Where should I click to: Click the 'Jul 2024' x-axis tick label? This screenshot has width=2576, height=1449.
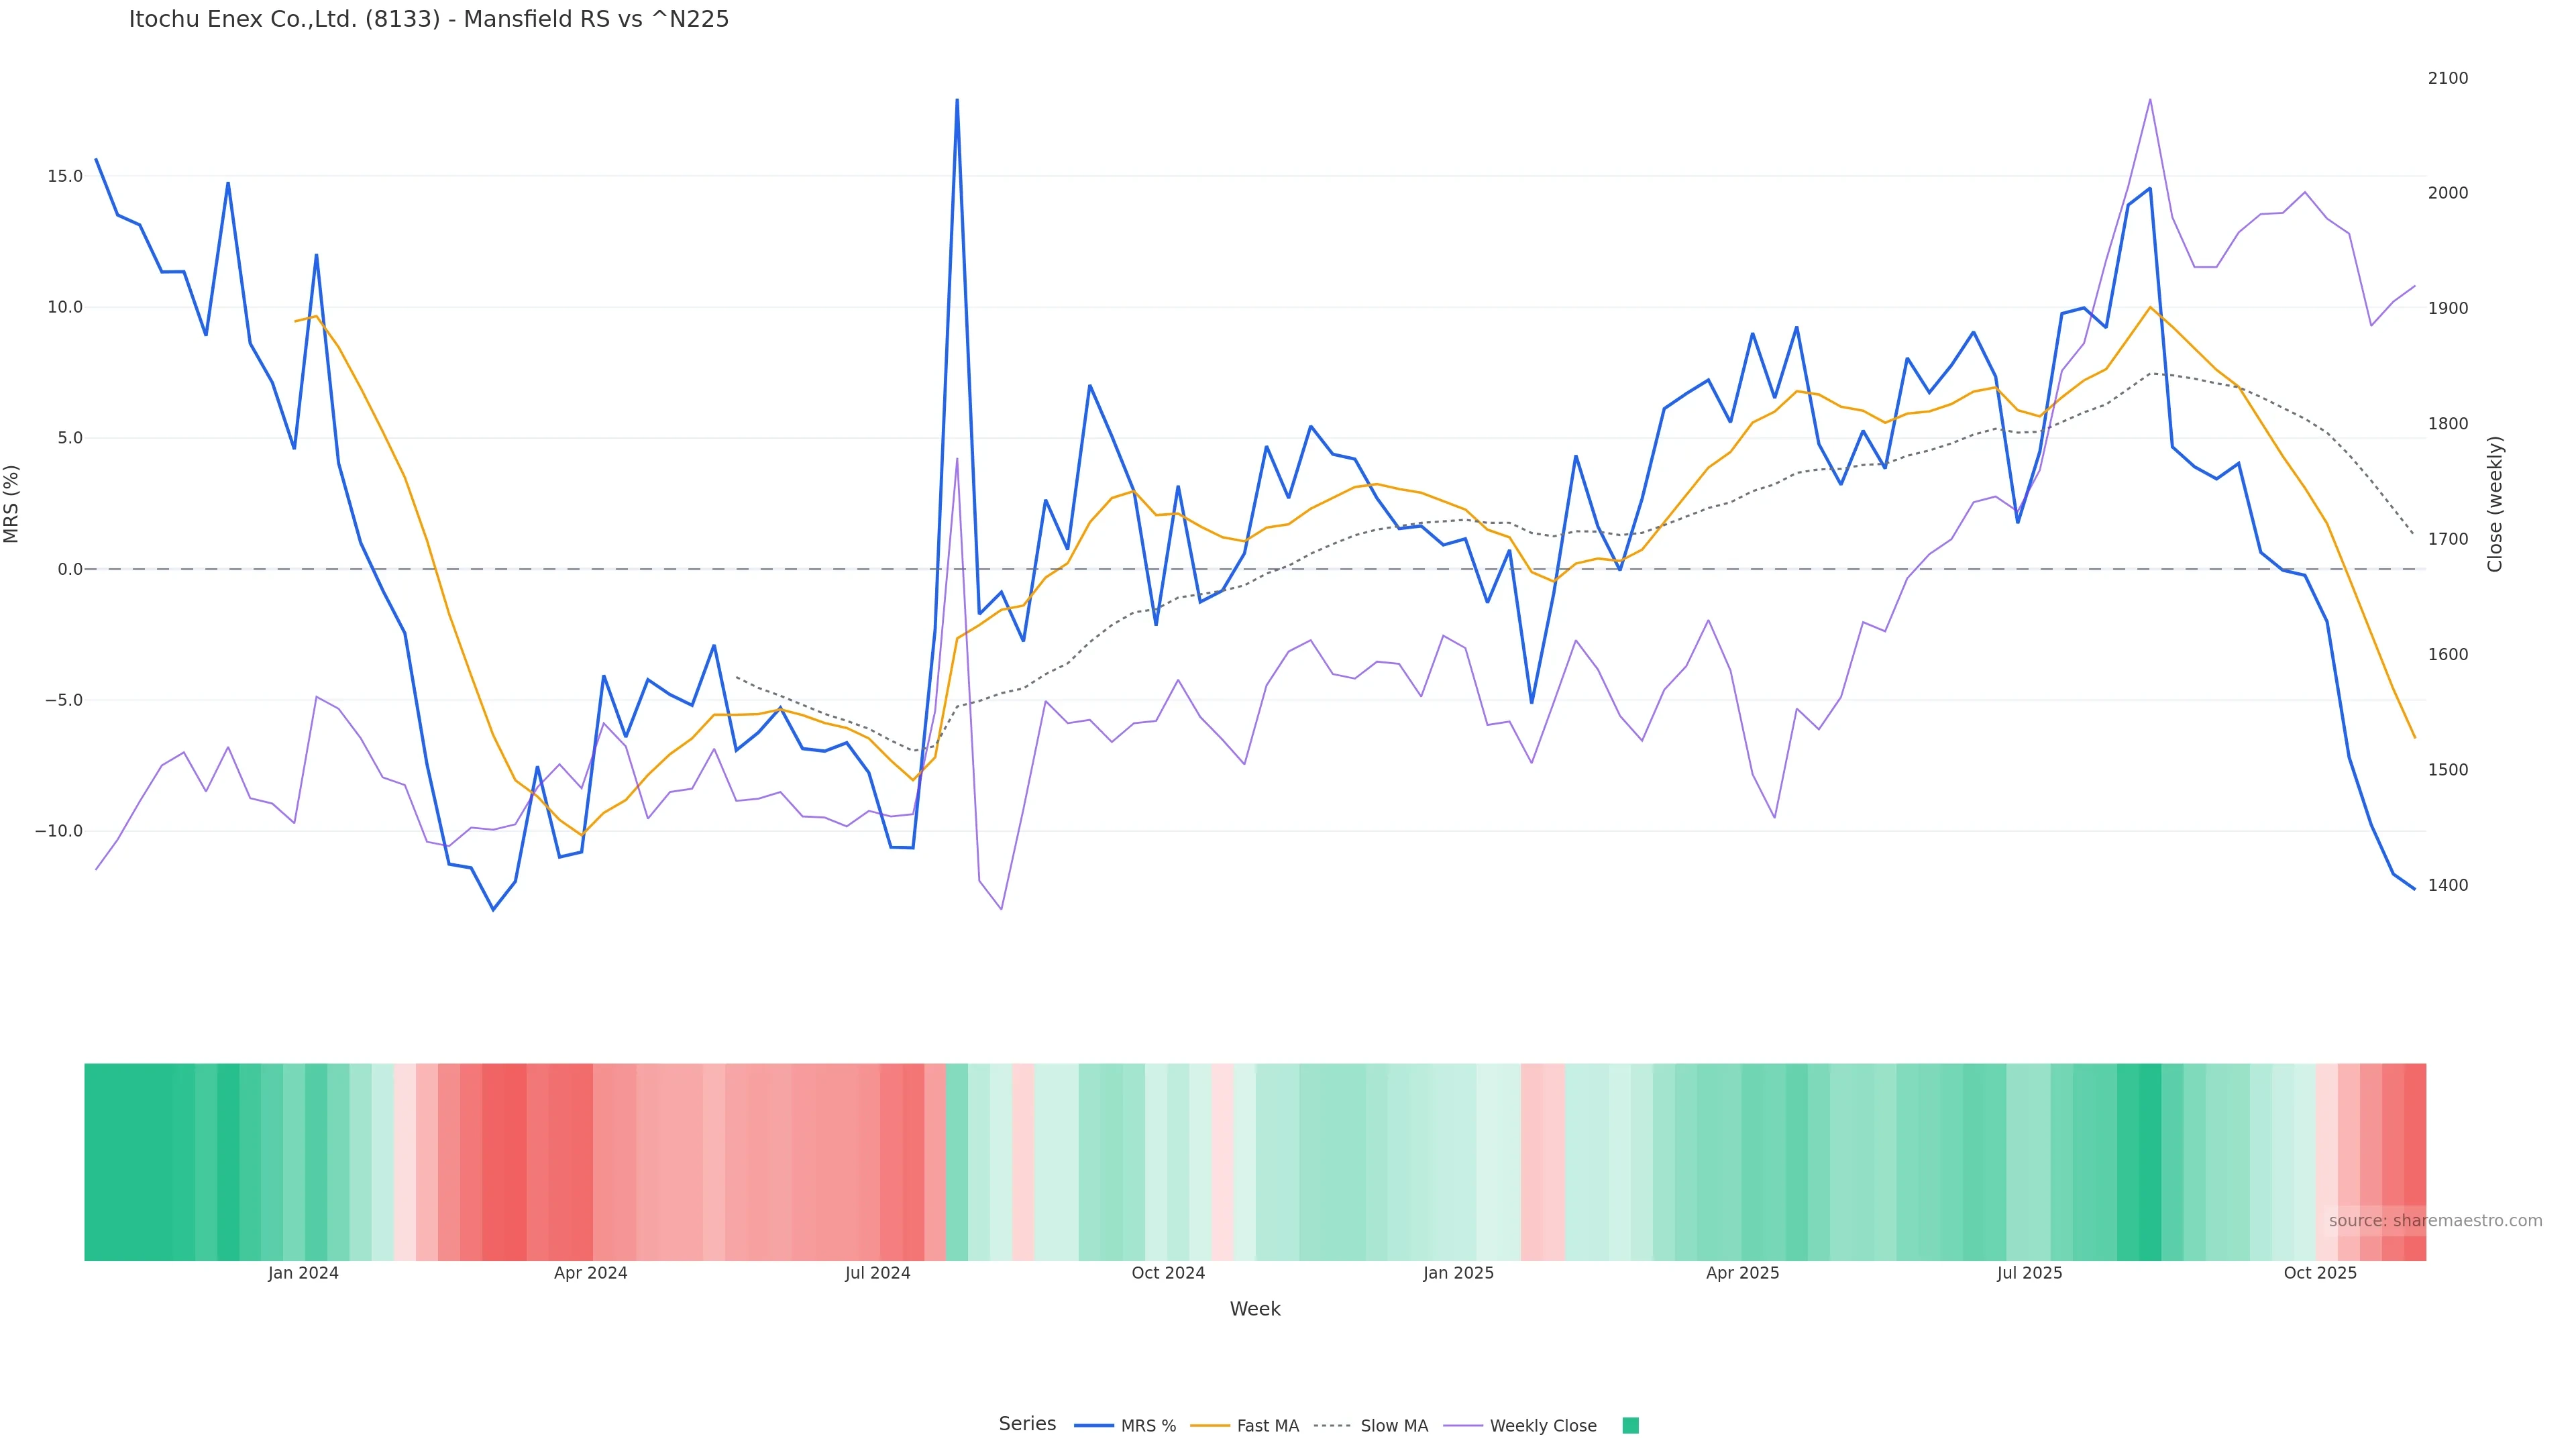click(x=877, y=1273)
